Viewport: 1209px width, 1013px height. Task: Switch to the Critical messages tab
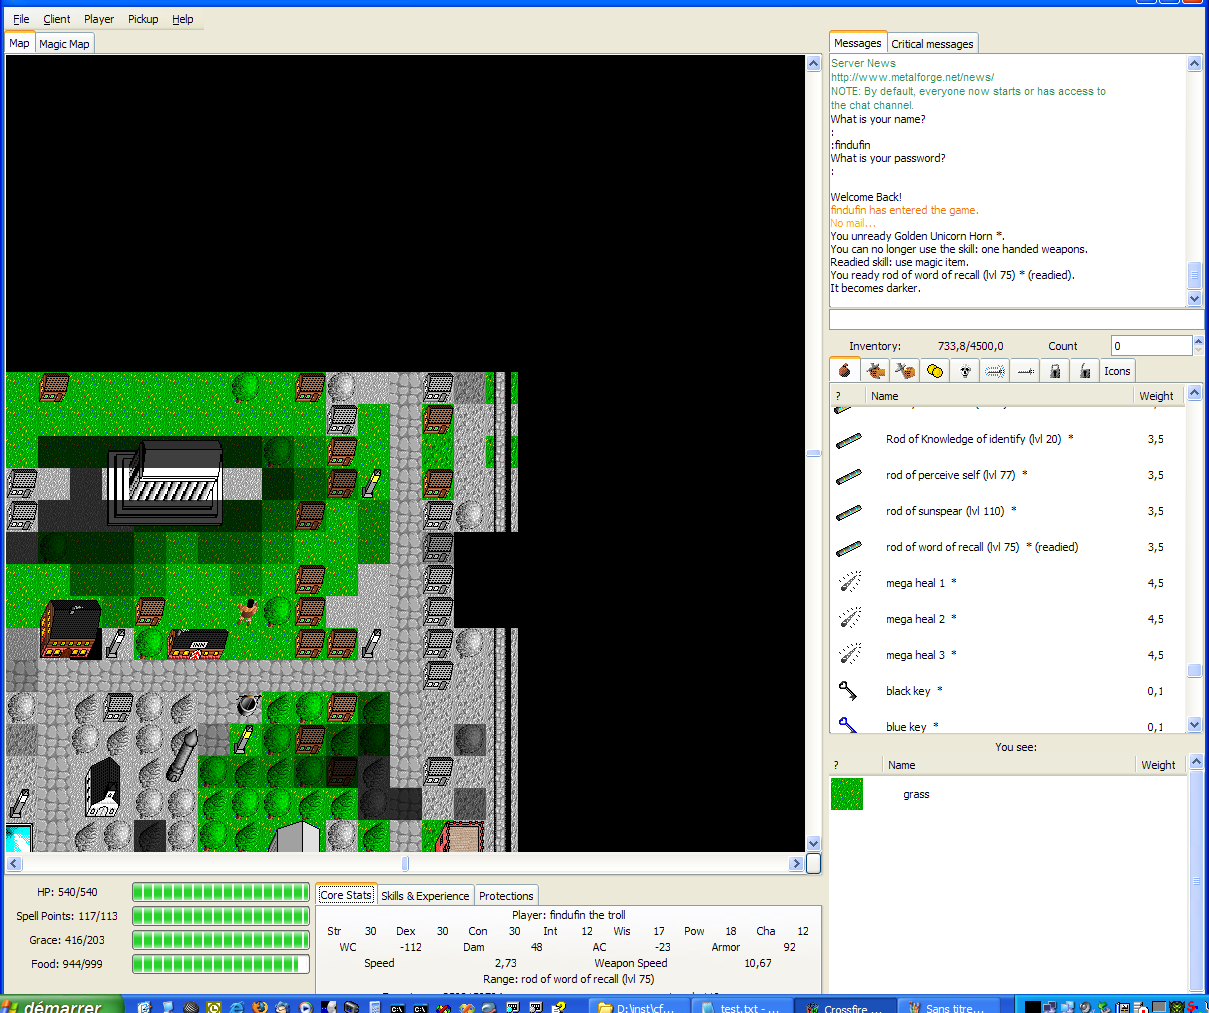click(932, 44)
